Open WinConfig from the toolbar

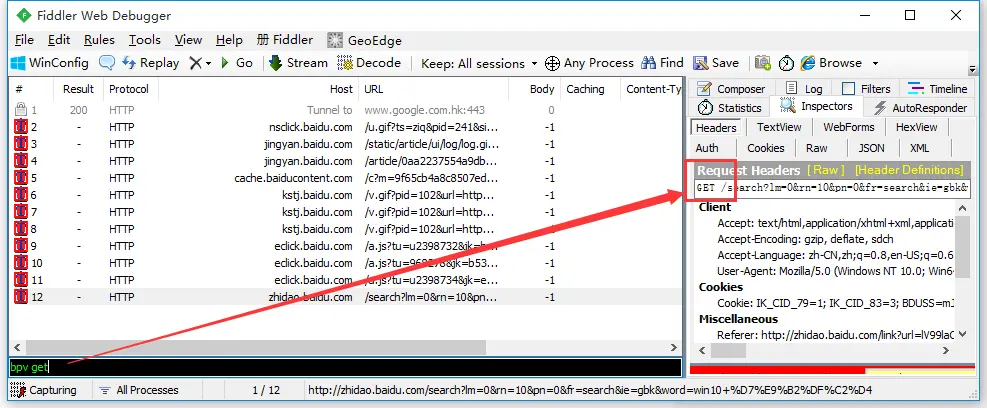(x=50, y=63)
